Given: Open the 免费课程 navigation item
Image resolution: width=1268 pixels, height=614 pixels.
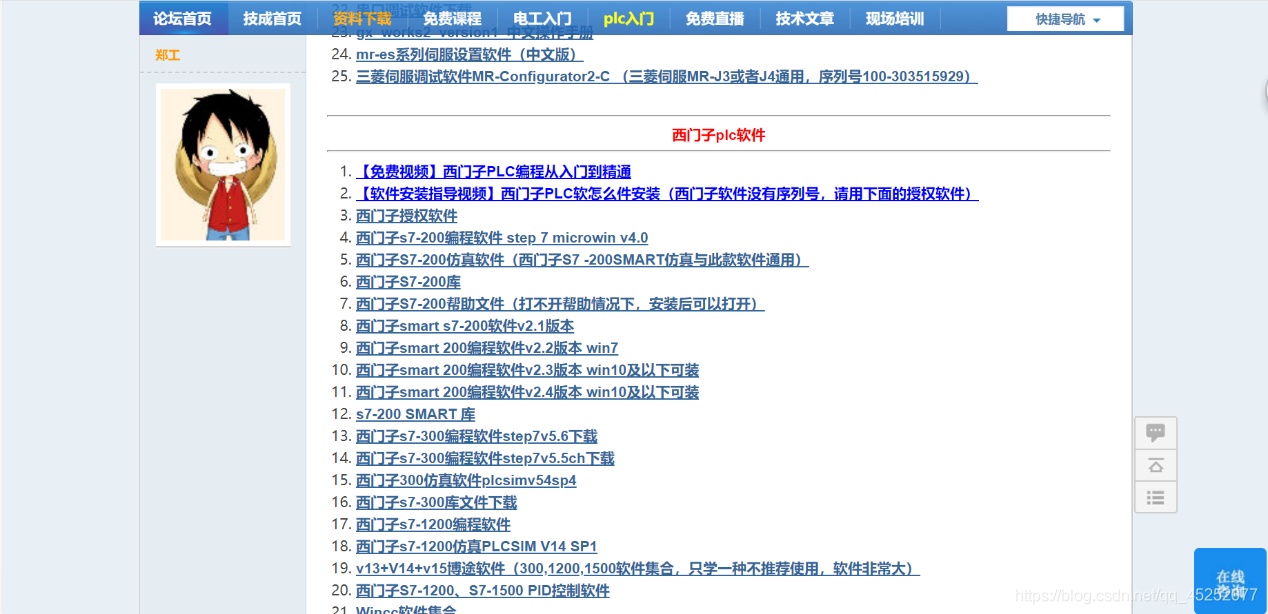Looking at the screenshot, I should pyautogui.click(x=452, y=18).
